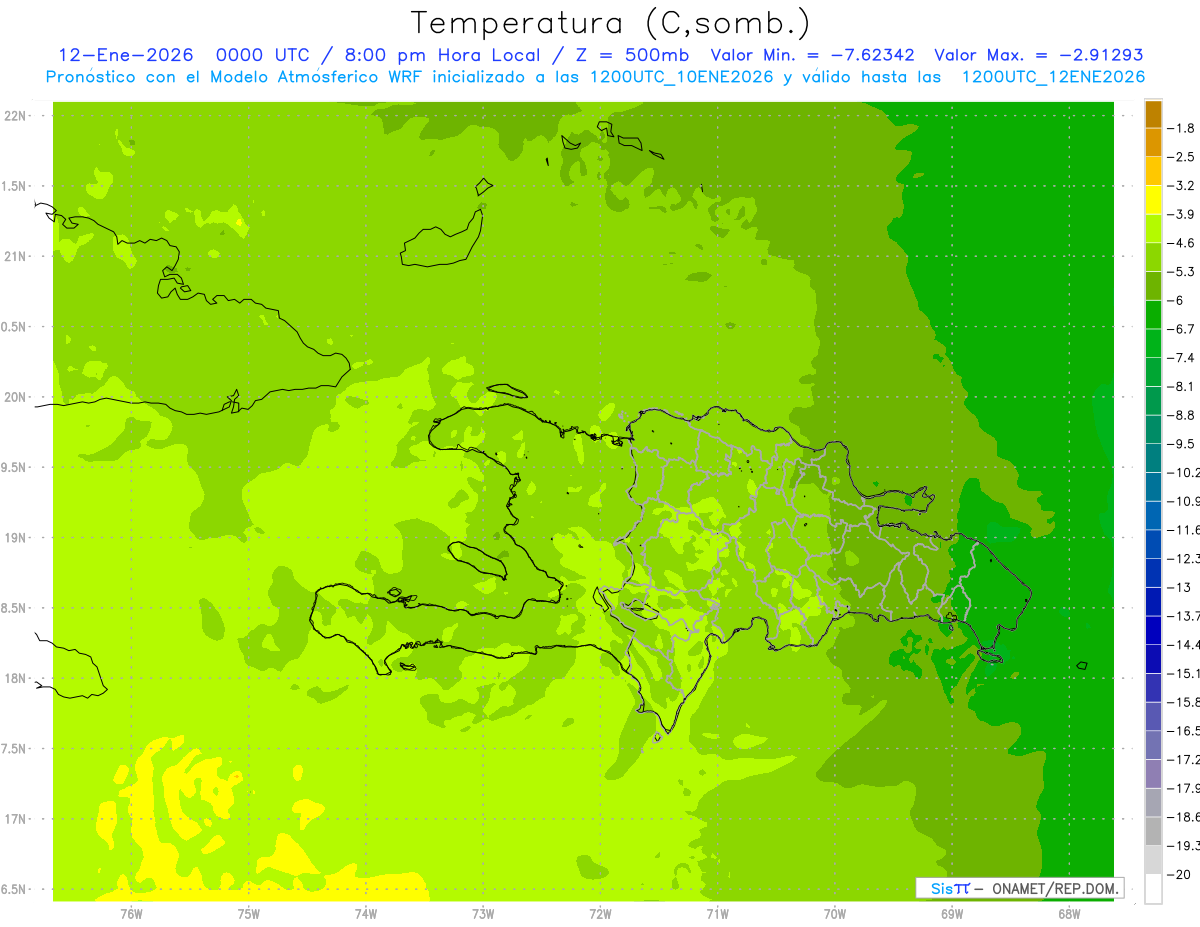
Task: Click the "75W" longitude label
Action: pyautogui.click(x=249, y=913)
